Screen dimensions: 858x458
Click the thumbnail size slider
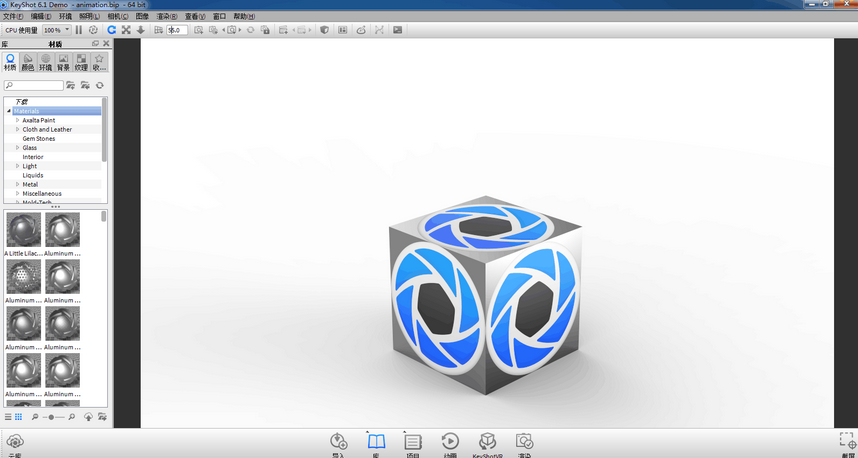[x=52, y=416]
